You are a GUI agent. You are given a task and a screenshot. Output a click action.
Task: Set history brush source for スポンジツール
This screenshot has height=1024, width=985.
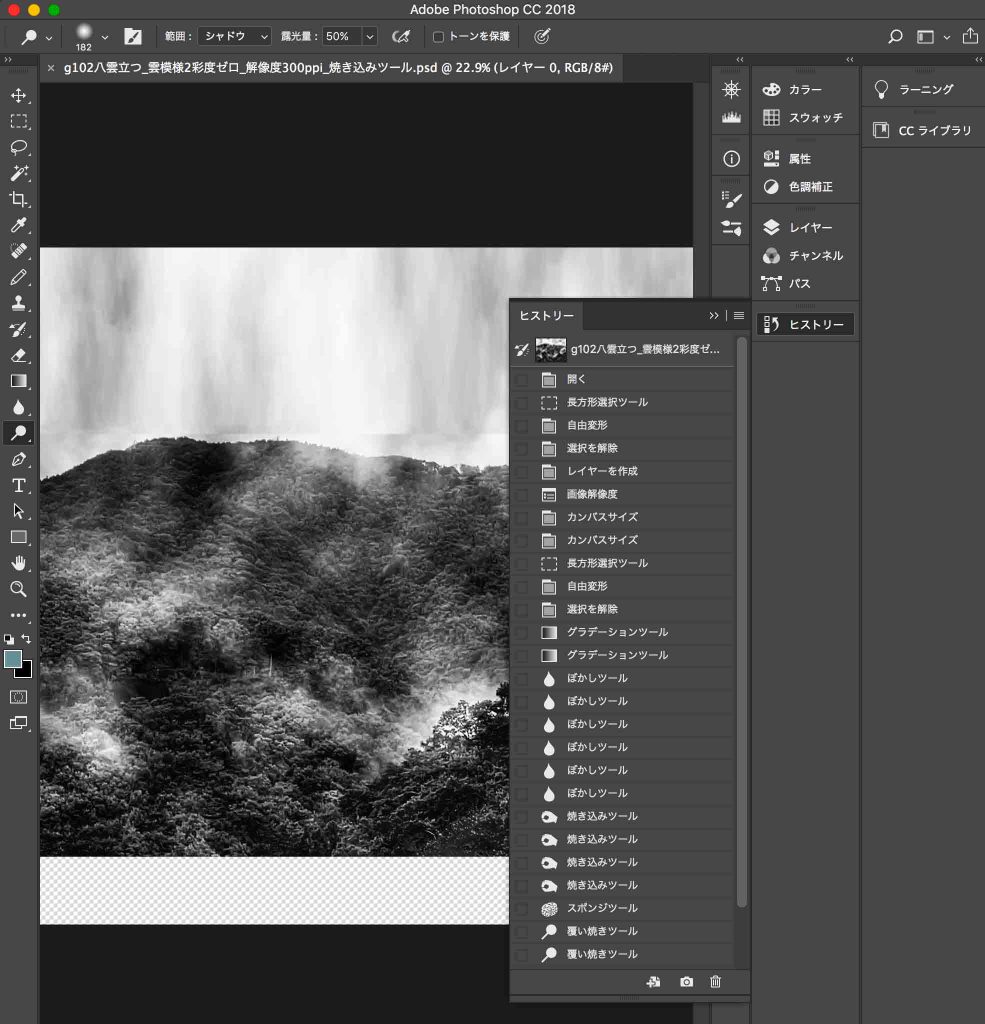(x=522, y=908)
